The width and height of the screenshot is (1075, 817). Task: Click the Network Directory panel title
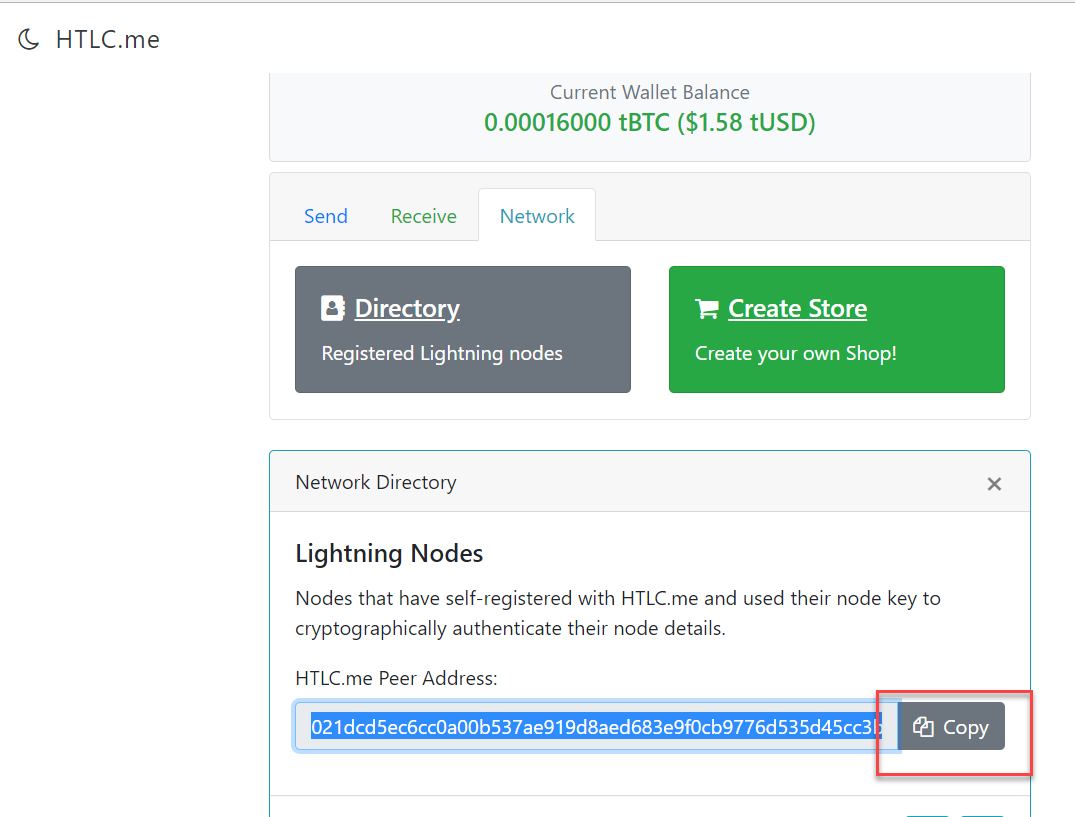click(376, 483)
